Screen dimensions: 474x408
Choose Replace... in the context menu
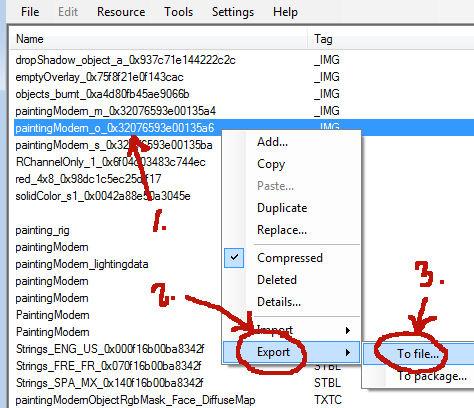click(282, 230)
